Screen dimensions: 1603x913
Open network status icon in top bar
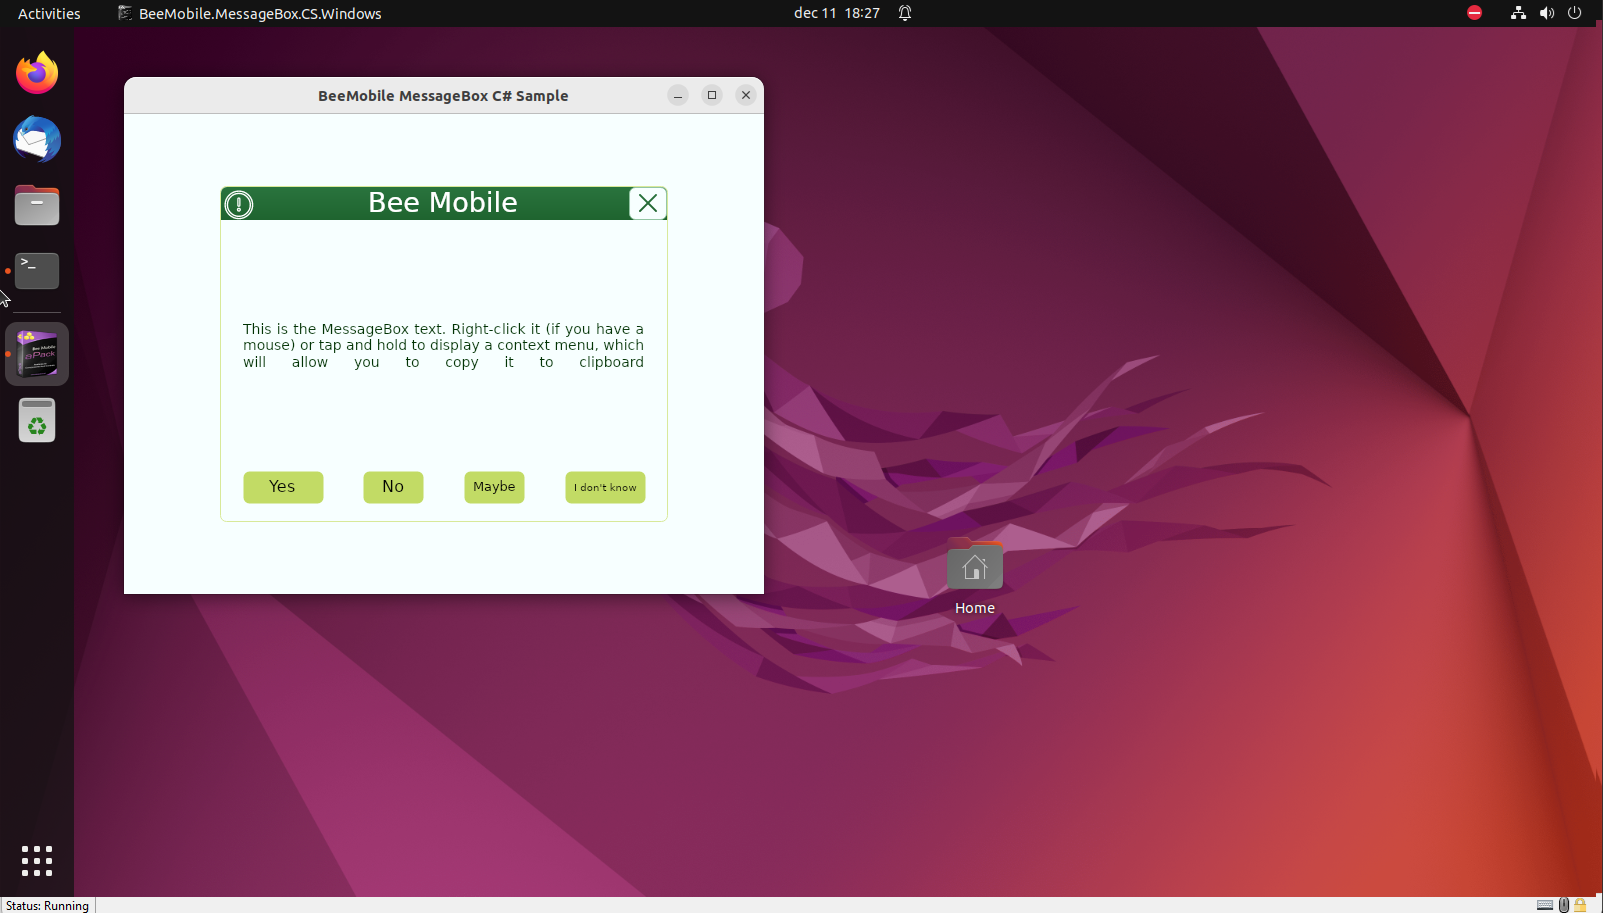(x=1518, y=13)
